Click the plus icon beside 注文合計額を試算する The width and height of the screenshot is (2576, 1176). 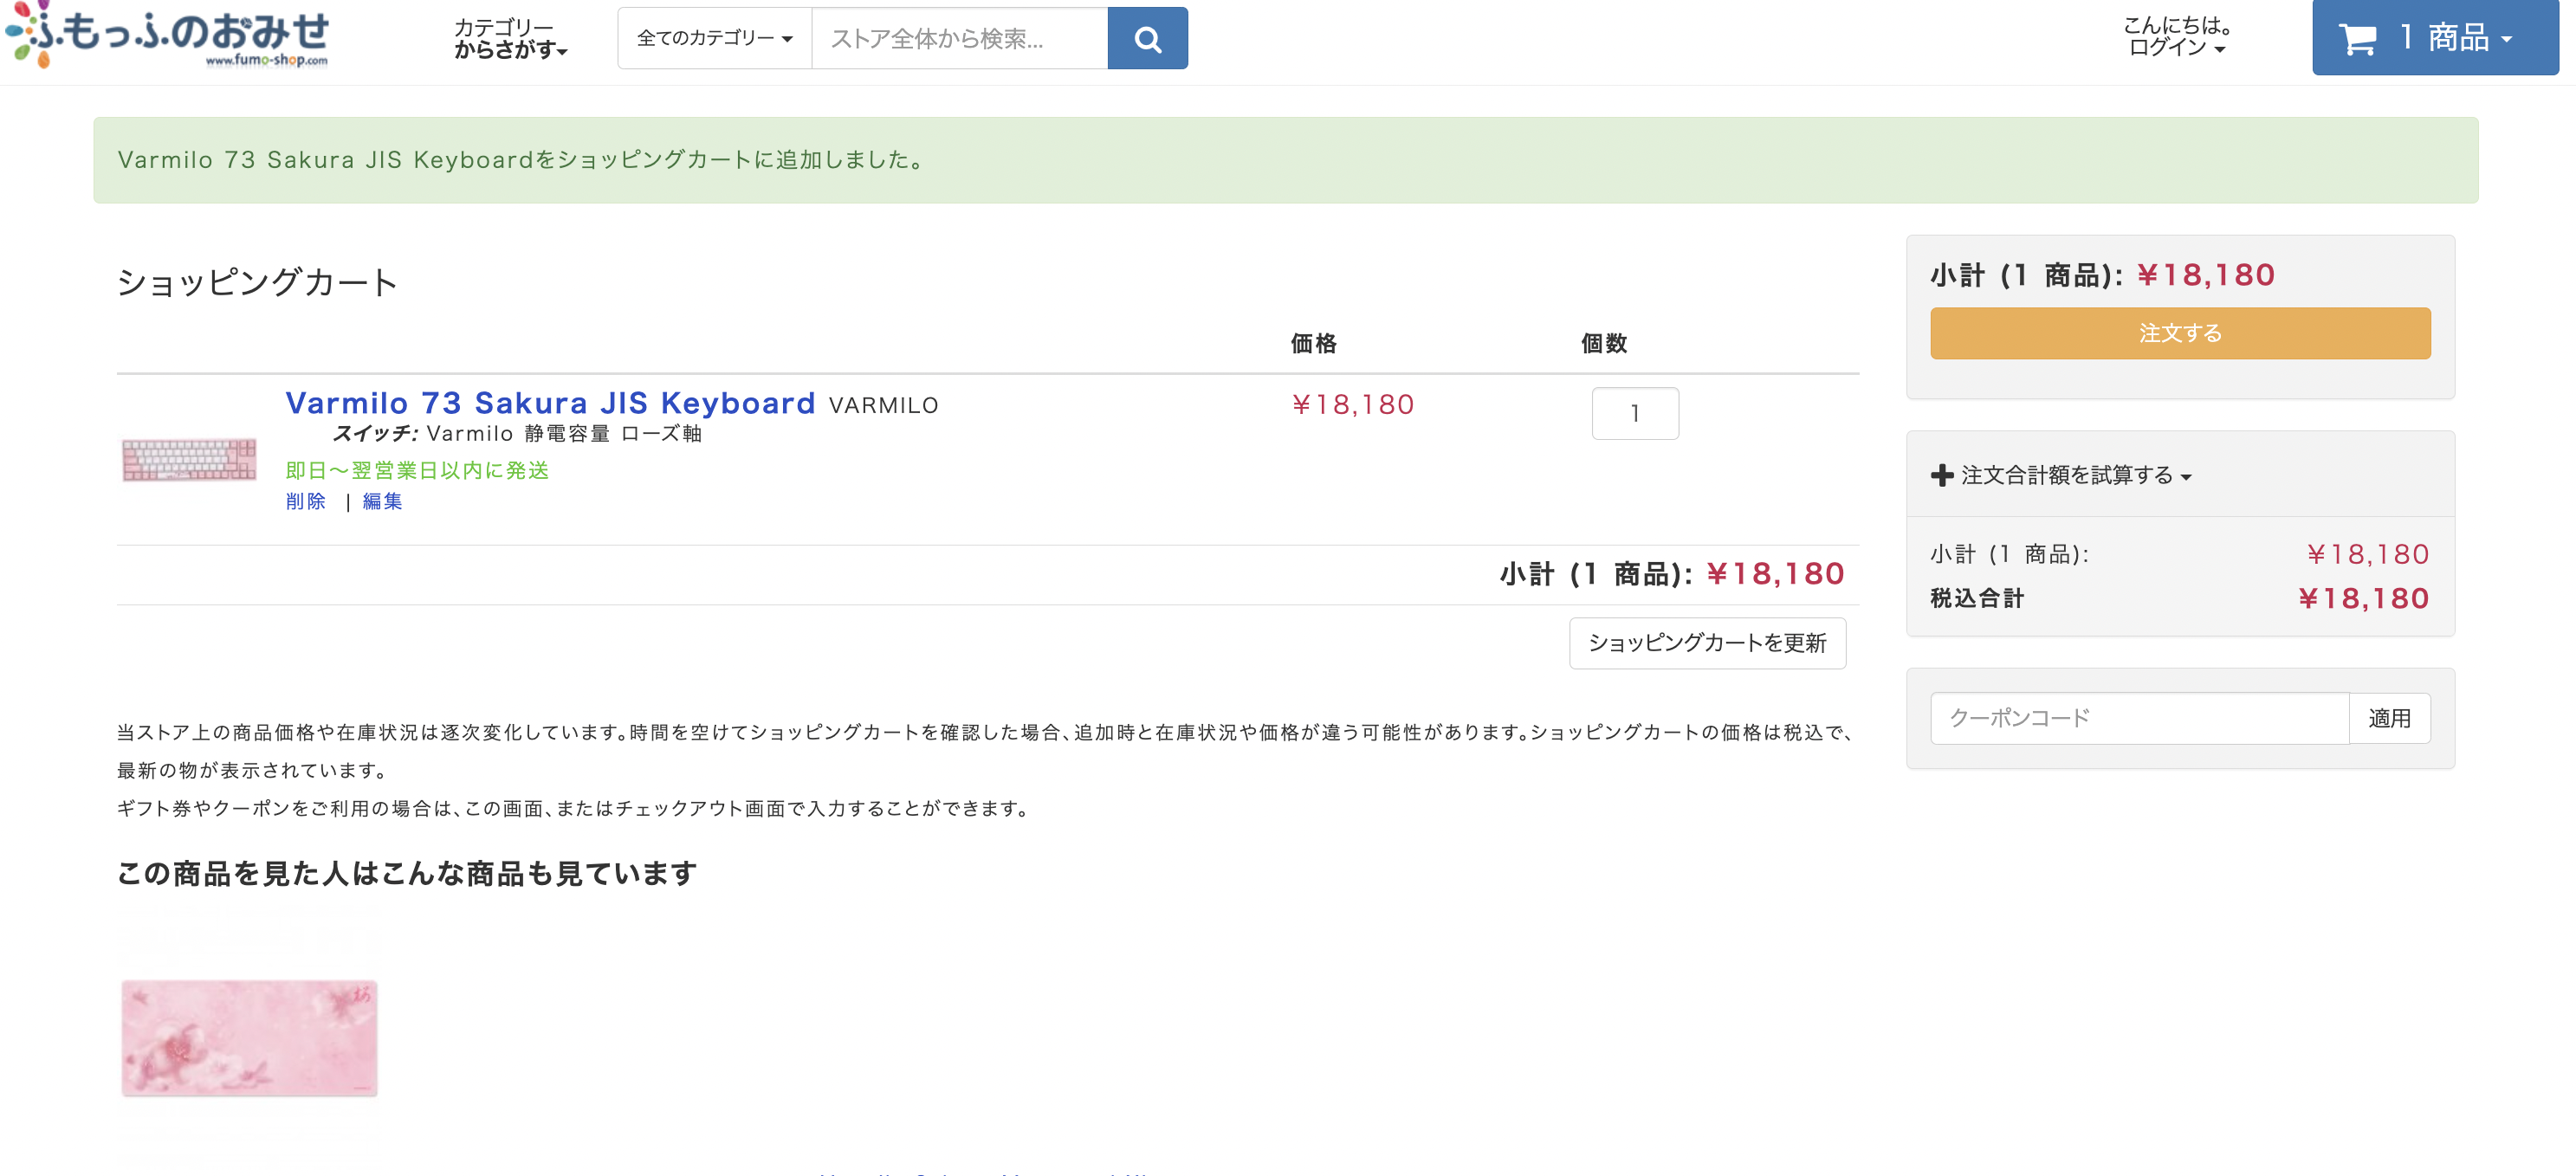coord(1942,475)
